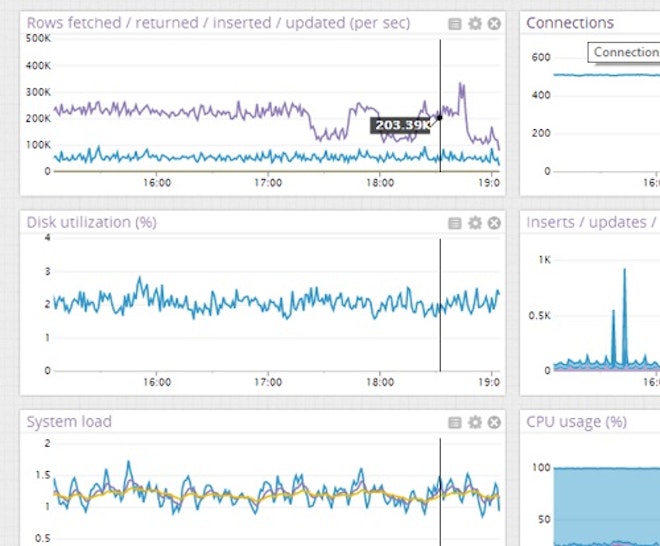The width and height of the screenshot is (660, 546).
Task: Click the Connections hover tooltip box
Action: click(625, 52)
